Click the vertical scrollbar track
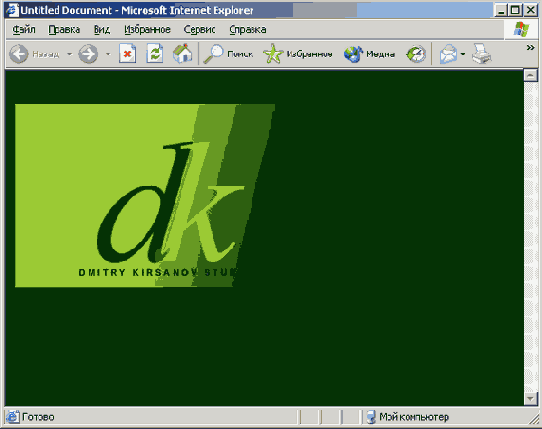This screenshot has height=429, width=542. 531,237
